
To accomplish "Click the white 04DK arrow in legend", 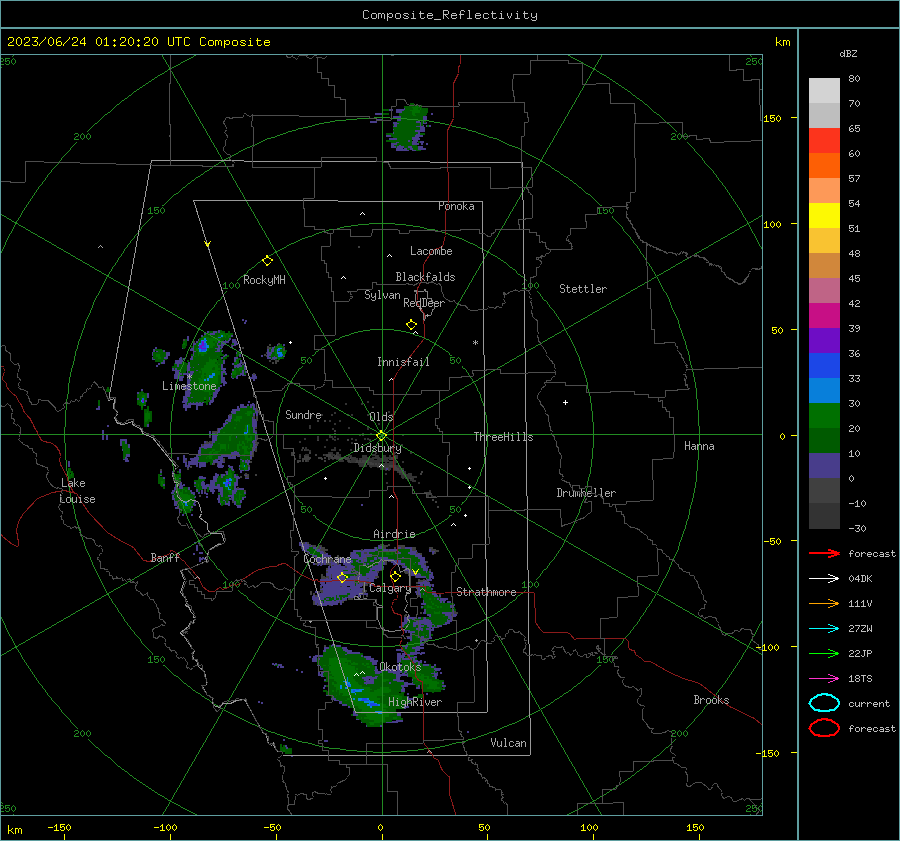I will click(824, 578).
